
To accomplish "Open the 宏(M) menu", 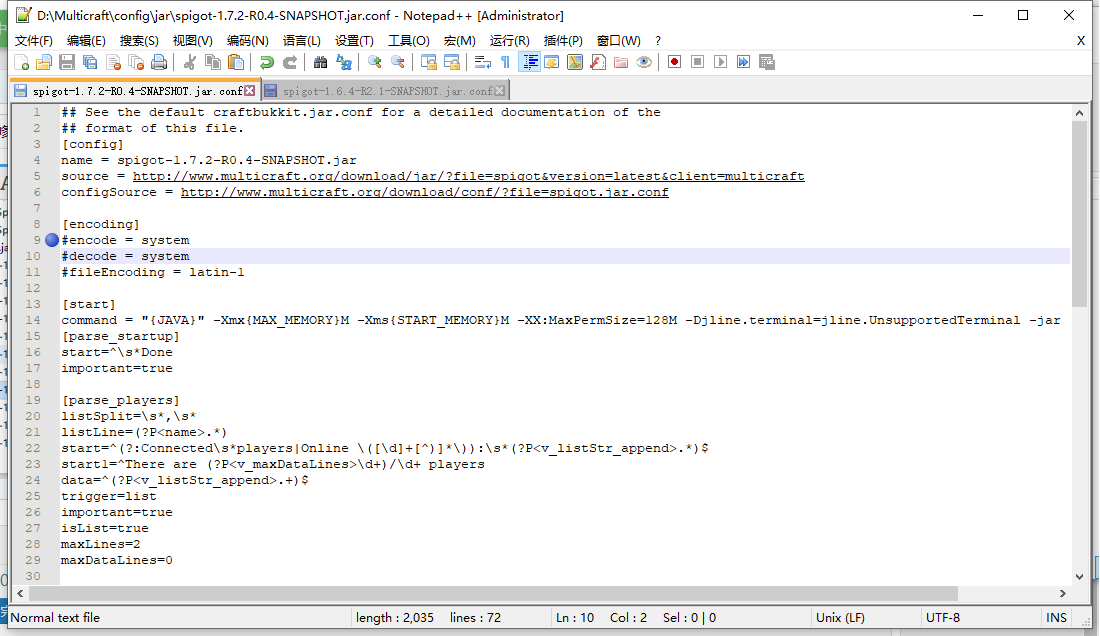I will (460, 41).
